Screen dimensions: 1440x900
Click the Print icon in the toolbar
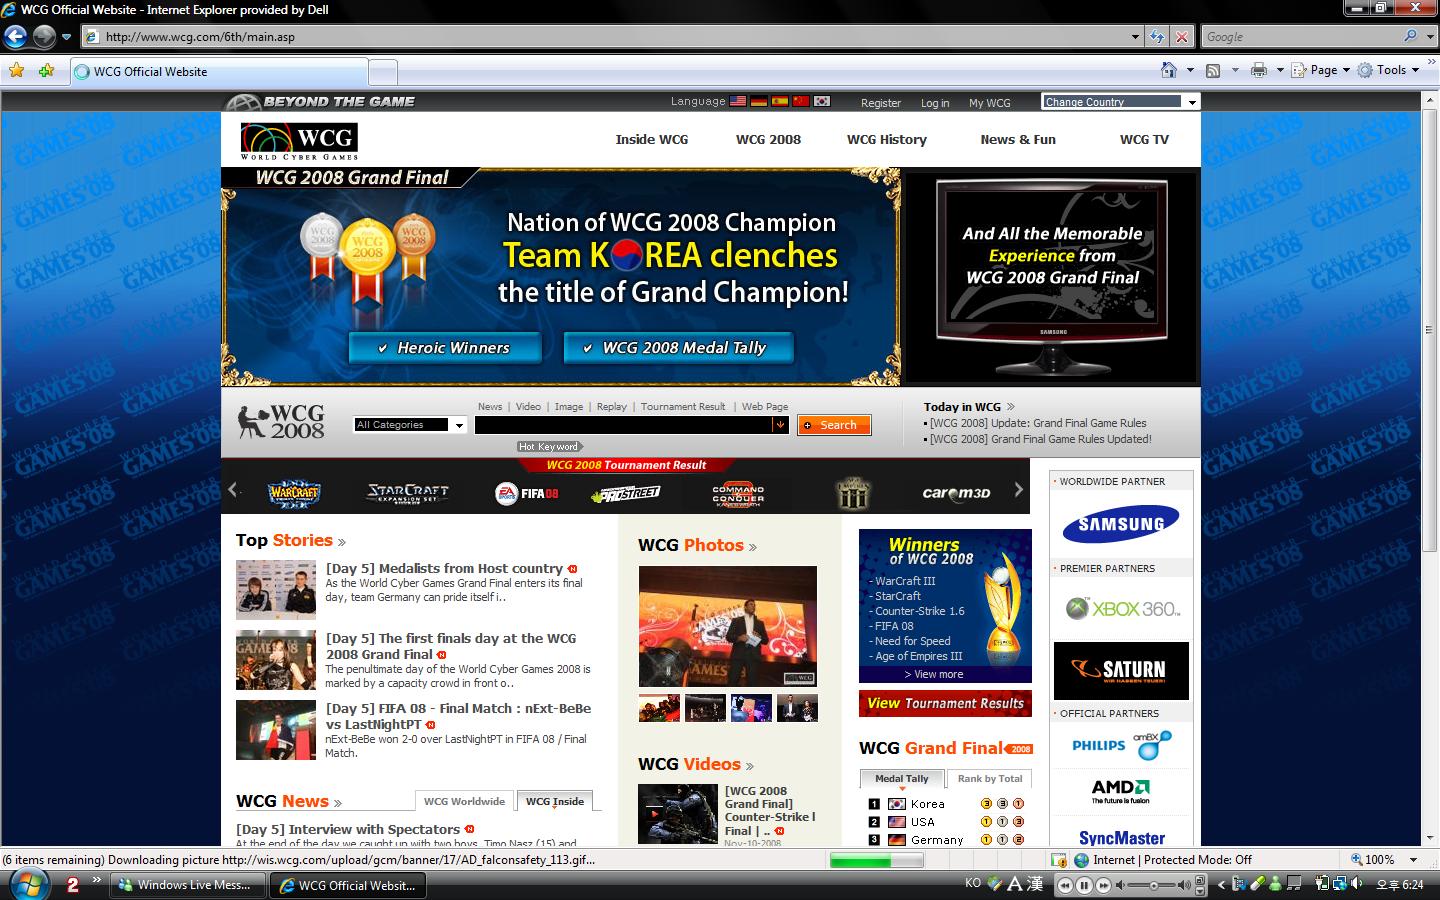tap(1259, 70)
